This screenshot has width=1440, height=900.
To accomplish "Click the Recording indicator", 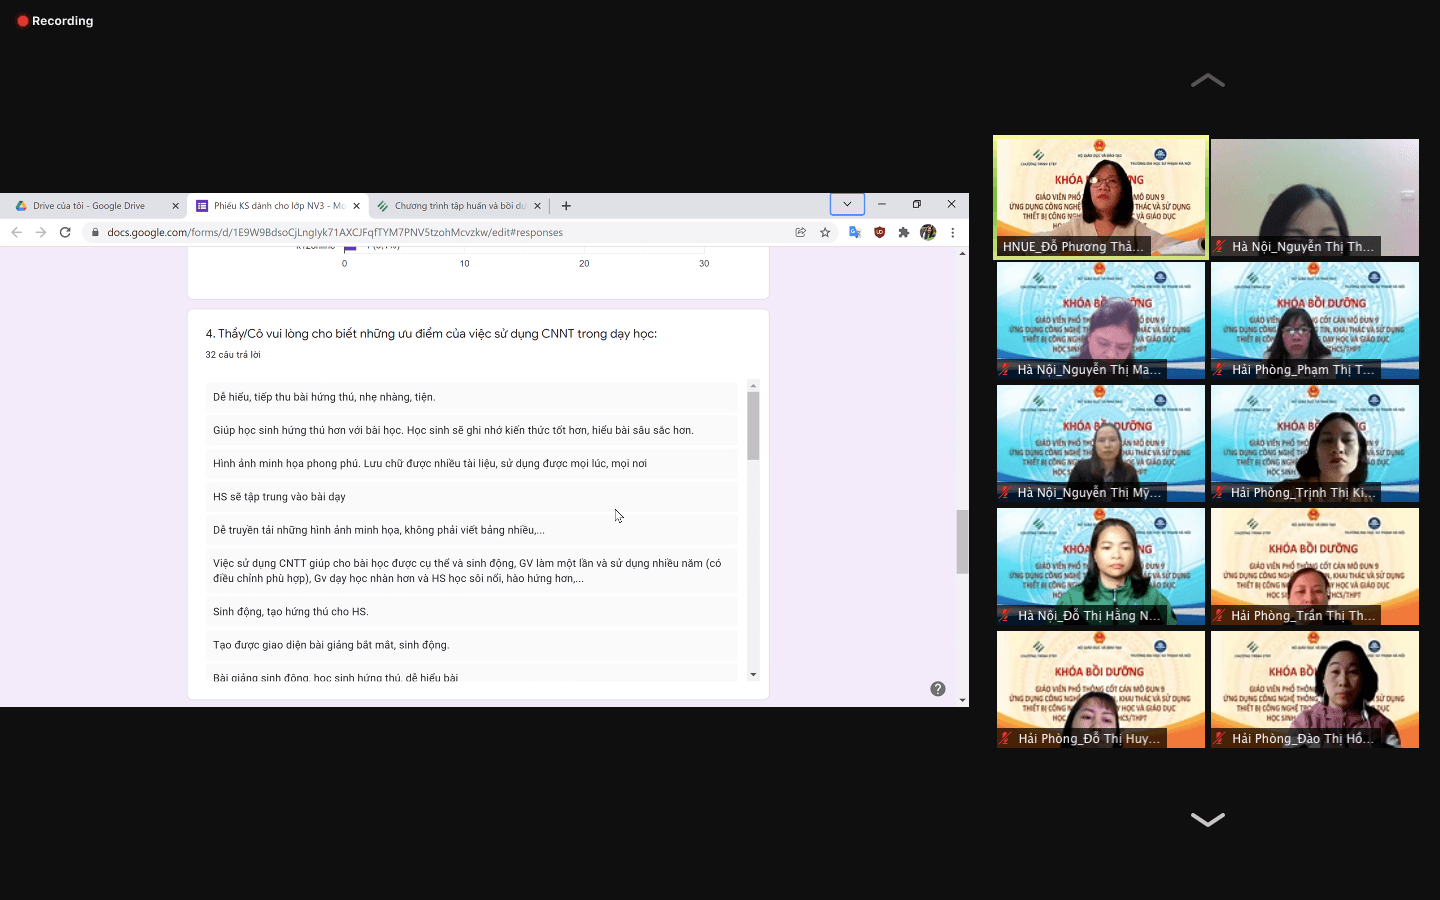I will tap(55, 20).
